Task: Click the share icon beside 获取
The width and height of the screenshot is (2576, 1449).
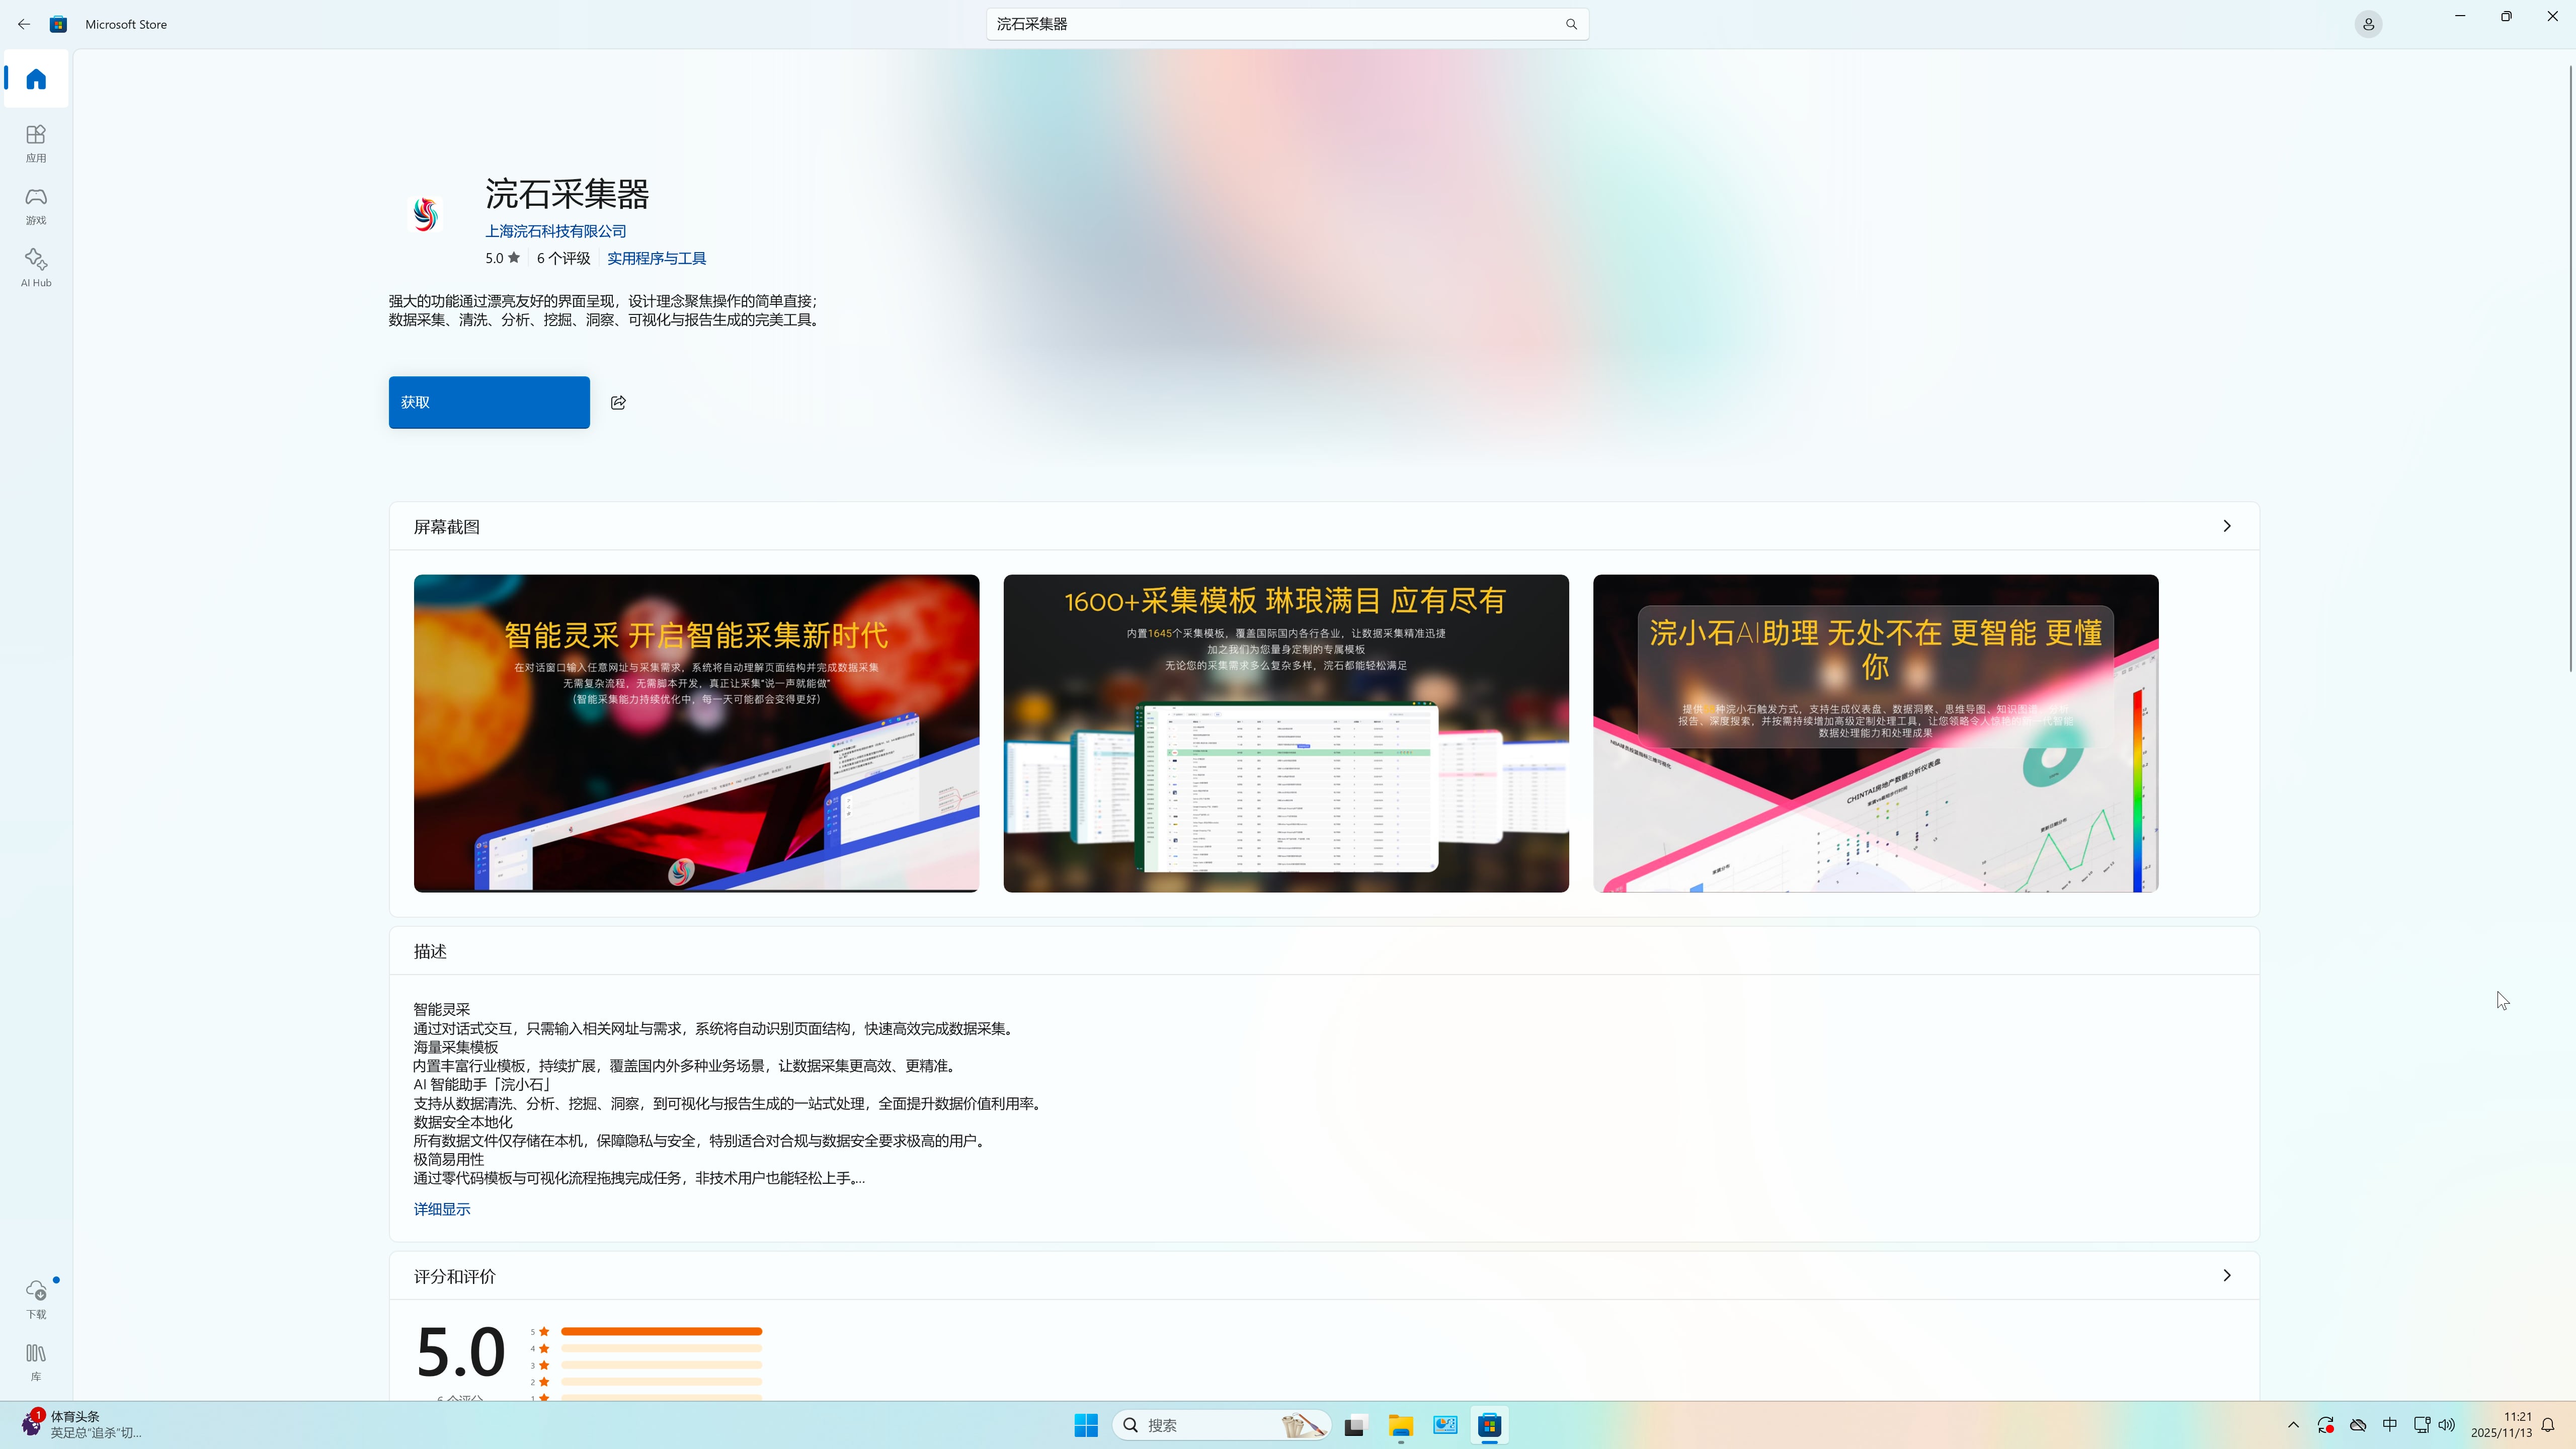Action: (x=618, y=402)
